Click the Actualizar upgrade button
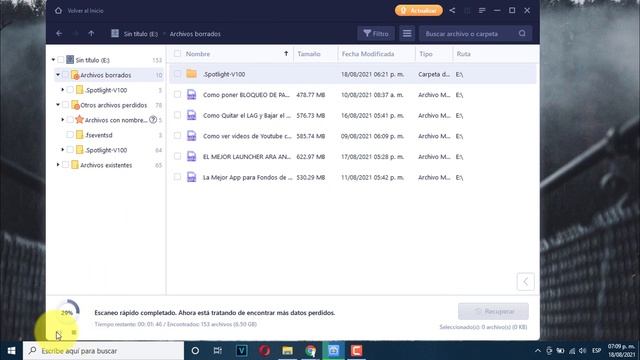Image resolution: width=640 pixels, height=360 pixels. (x=419, y=11)
